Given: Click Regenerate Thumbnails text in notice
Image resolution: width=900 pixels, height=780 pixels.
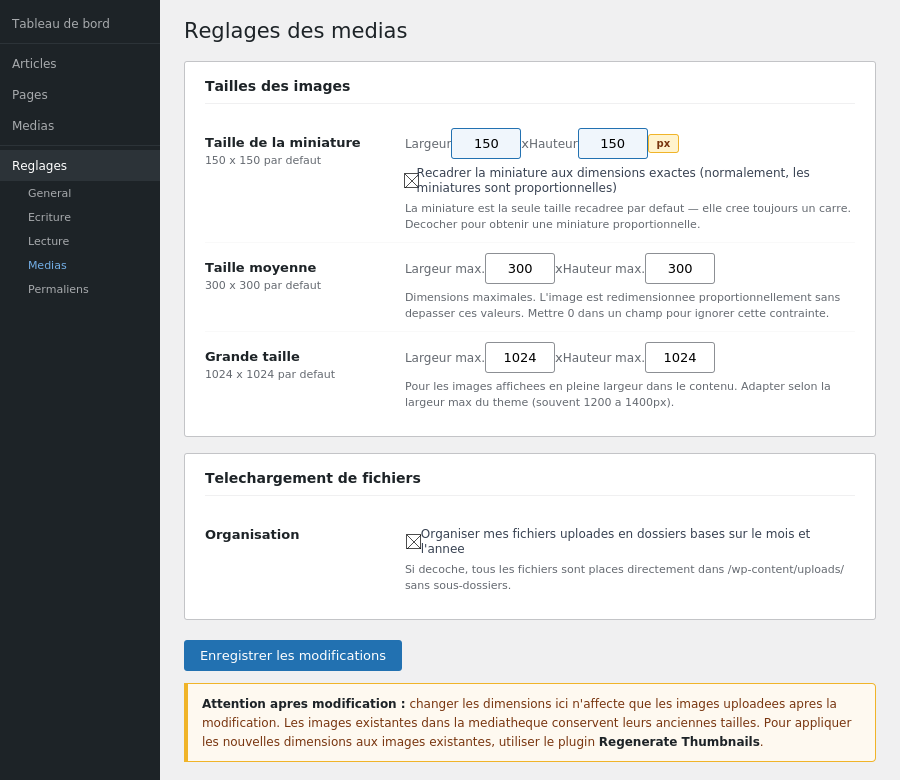Looking at the screenshot, I should point(679,742).
